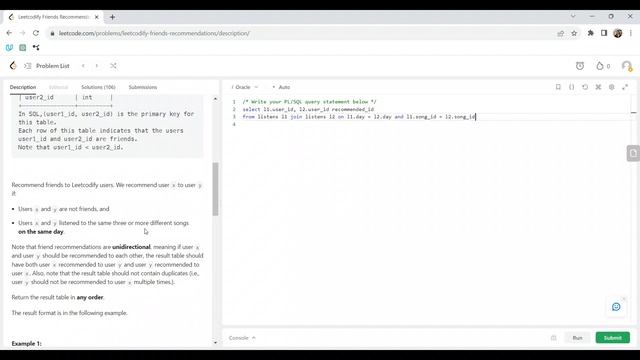
Task: Click the third bookmark icon in bookmarks bar
Action: click(36, 48)
